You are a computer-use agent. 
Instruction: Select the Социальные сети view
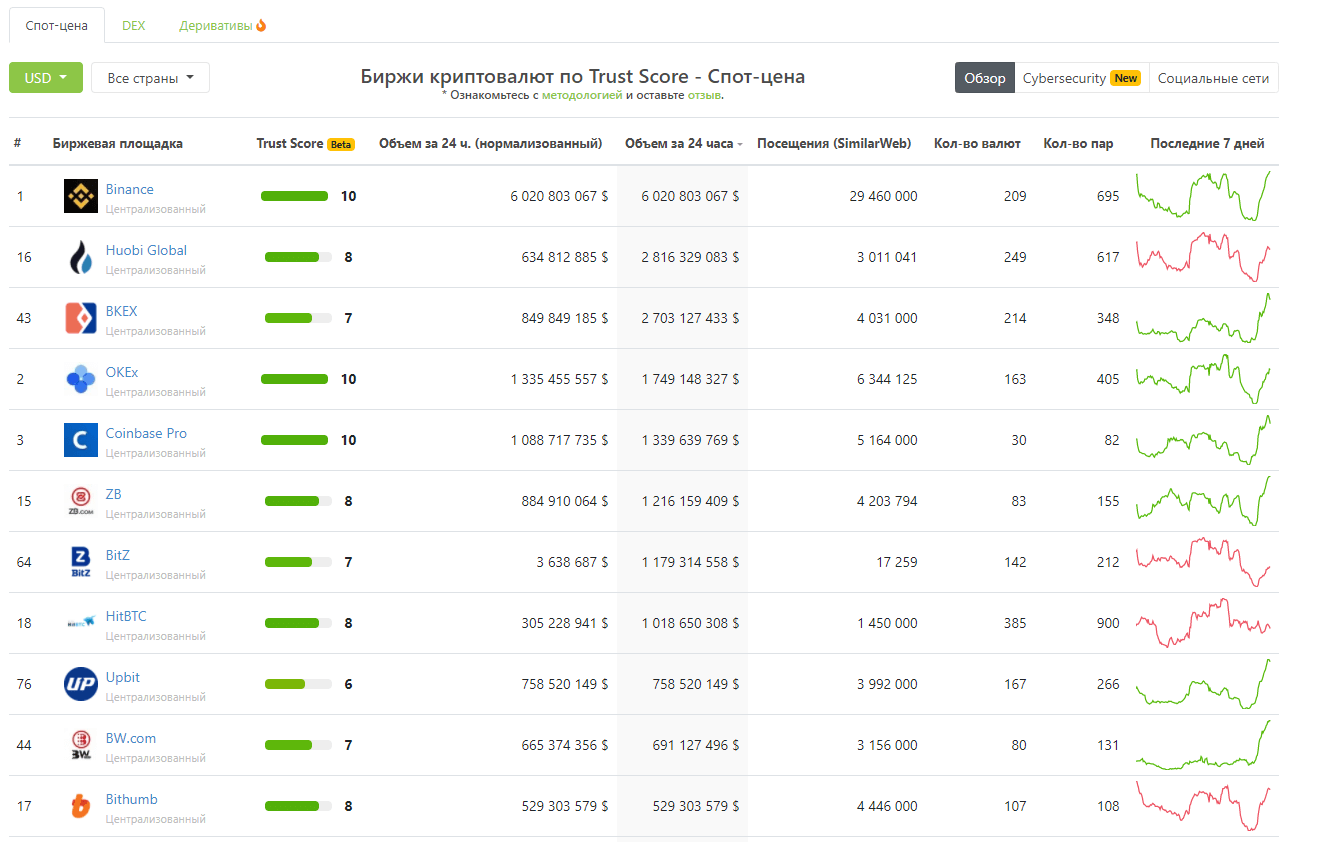click(x=1214, y=78)
